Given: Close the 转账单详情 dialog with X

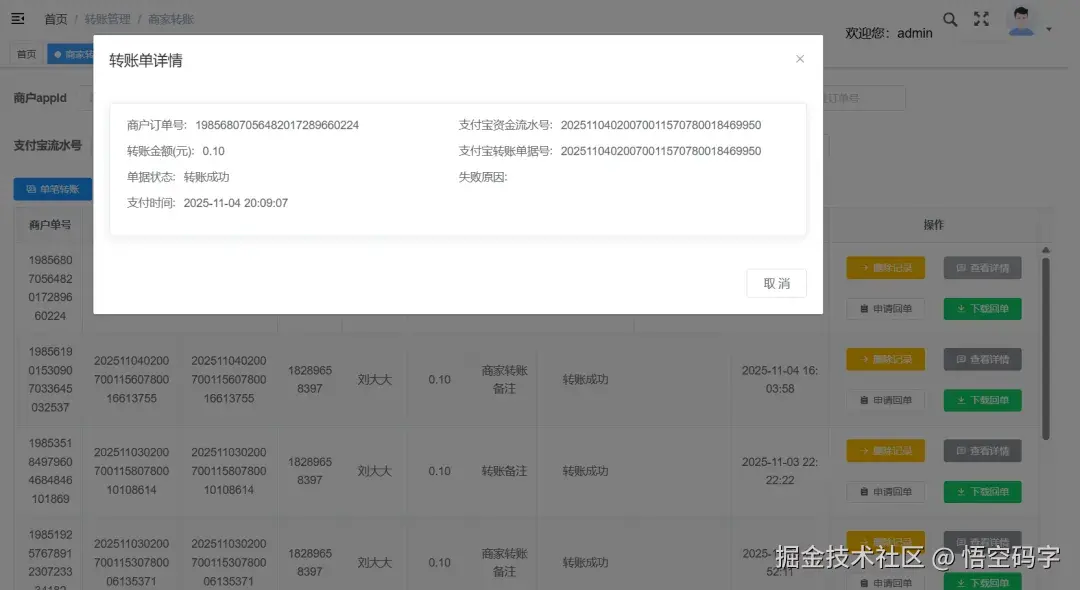Looking at the screenshot, I should coord(800,59).
